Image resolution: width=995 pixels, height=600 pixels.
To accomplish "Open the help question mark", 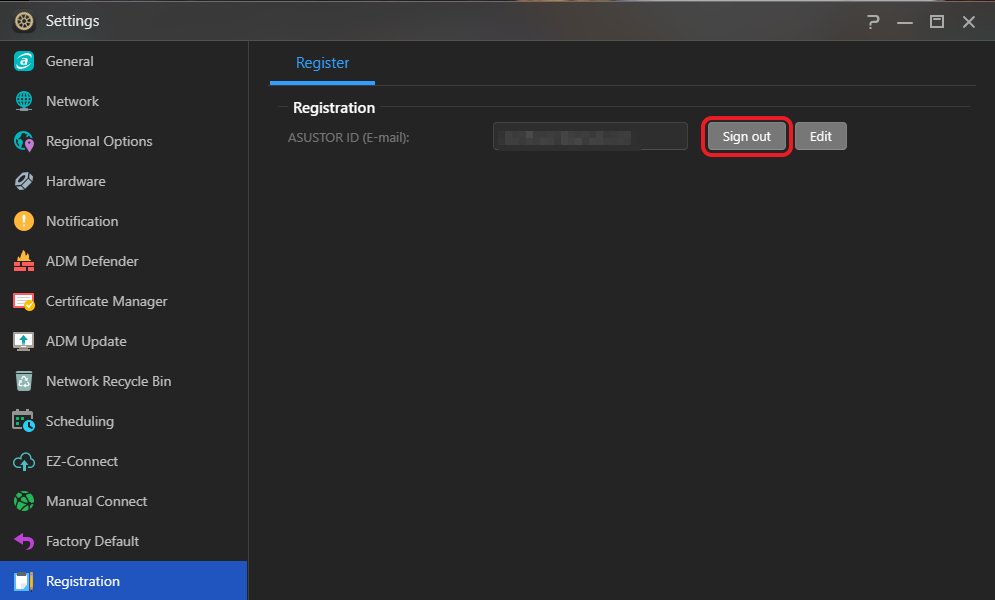I will pyautogui.click(x=873, y=22).
